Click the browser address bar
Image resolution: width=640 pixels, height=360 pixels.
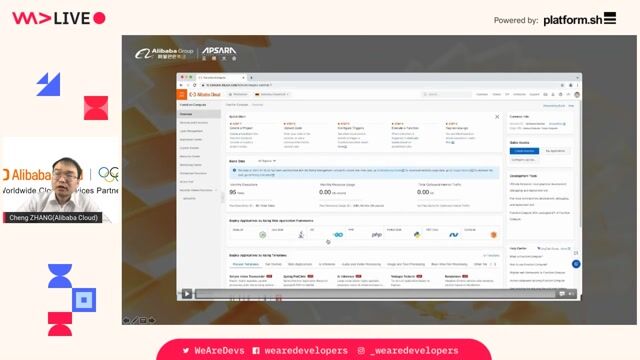click(380, 85)
